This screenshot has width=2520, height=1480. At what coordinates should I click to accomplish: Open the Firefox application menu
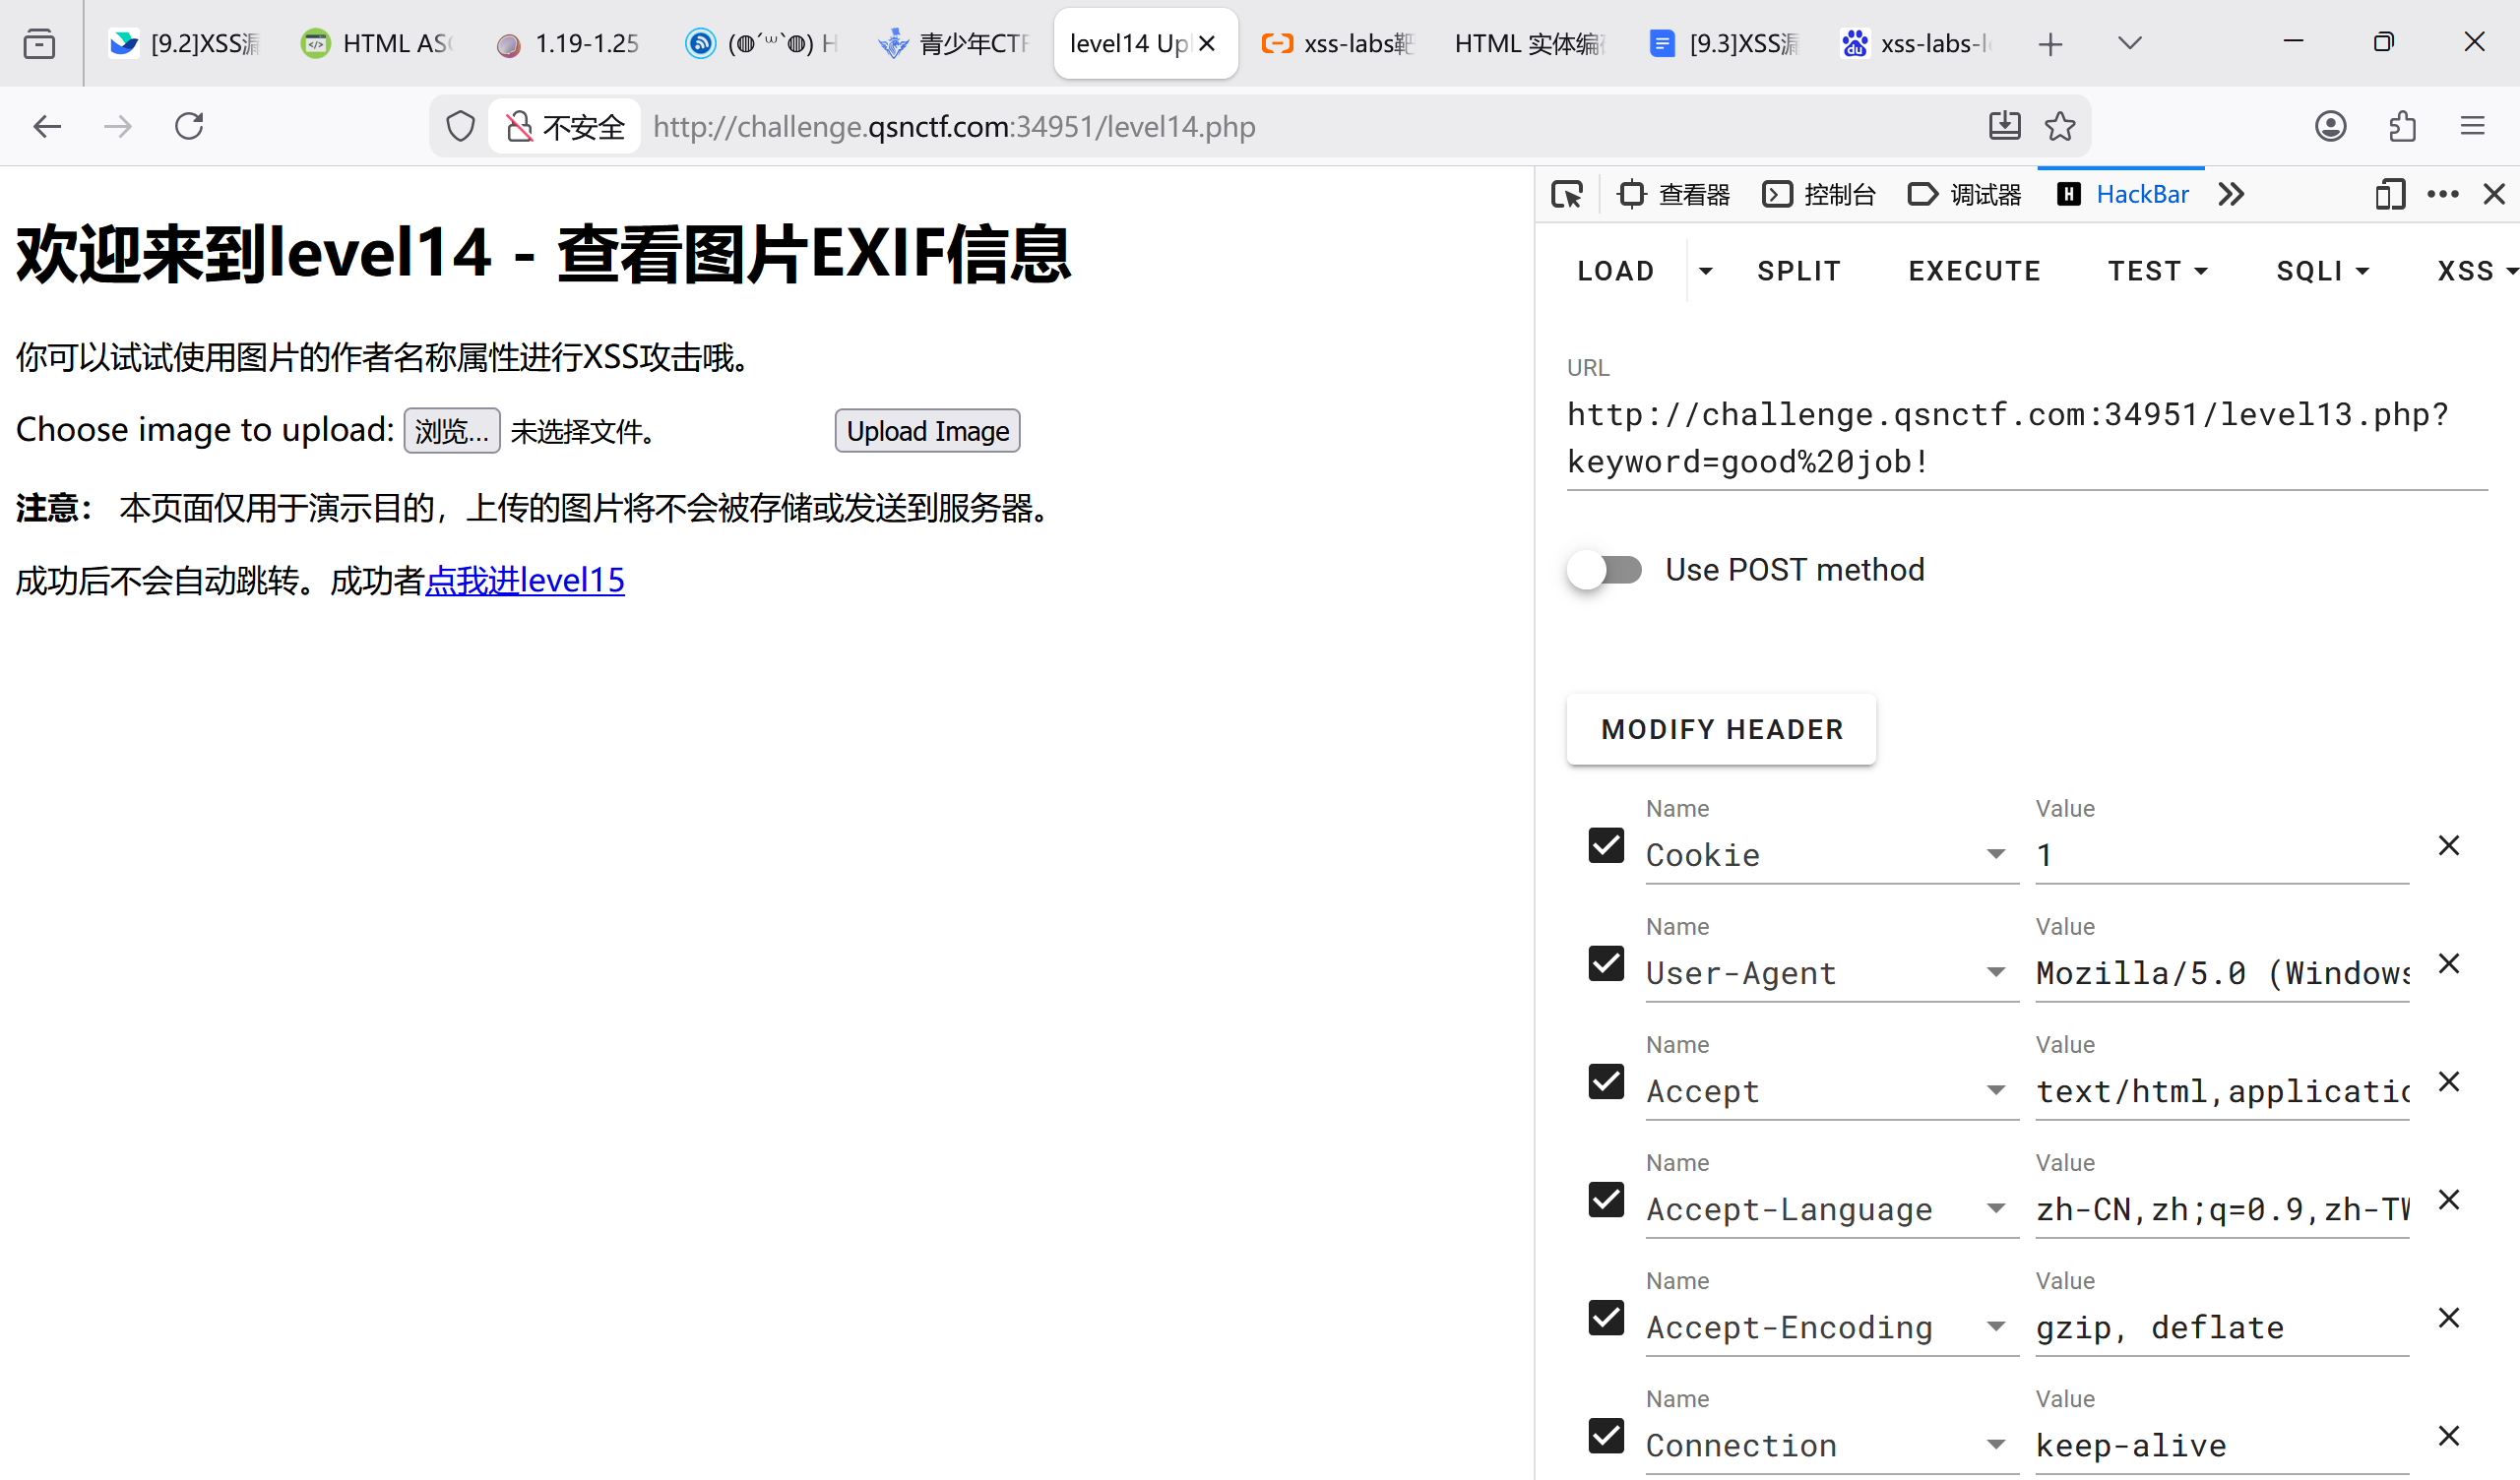coord(2472,126)
